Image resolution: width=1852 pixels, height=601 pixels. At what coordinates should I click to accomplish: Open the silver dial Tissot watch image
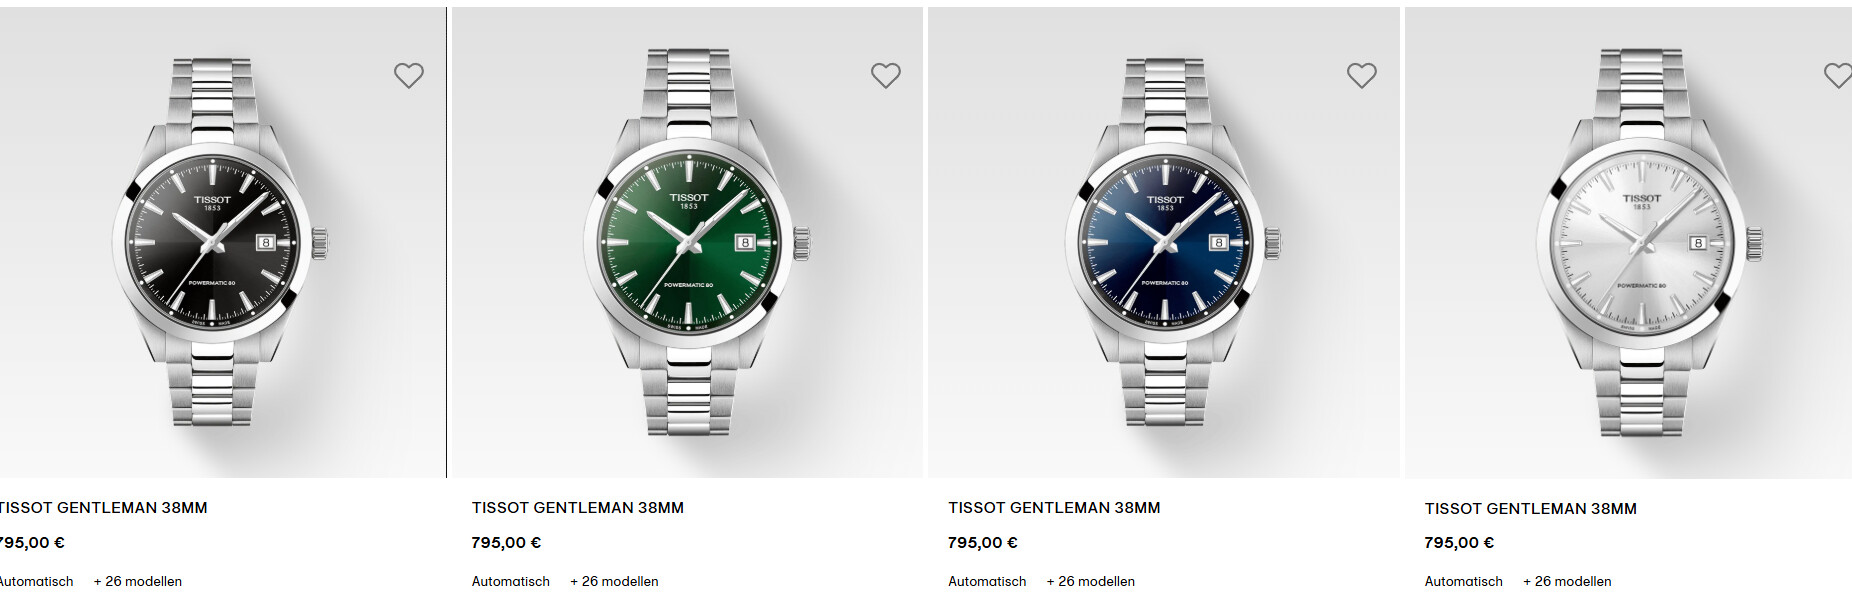pos(1628,243)
